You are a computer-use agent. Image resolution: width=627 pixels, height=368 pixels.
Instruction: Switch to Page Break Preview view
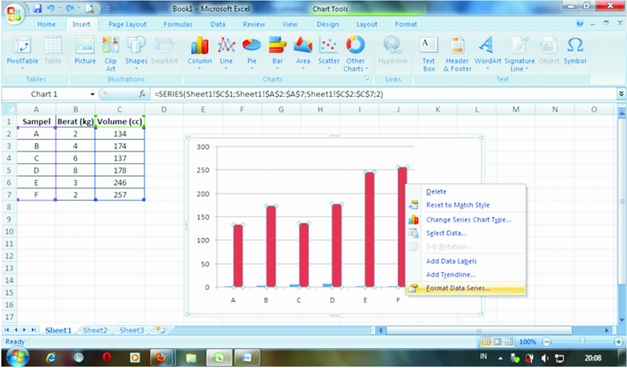click(509, 342)
